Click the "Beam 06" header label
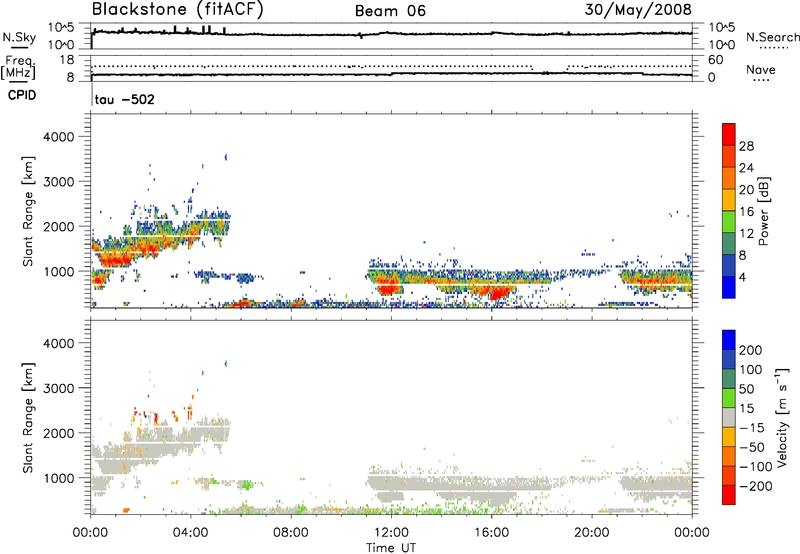This screenshot has width=800, height=554. 390,11
